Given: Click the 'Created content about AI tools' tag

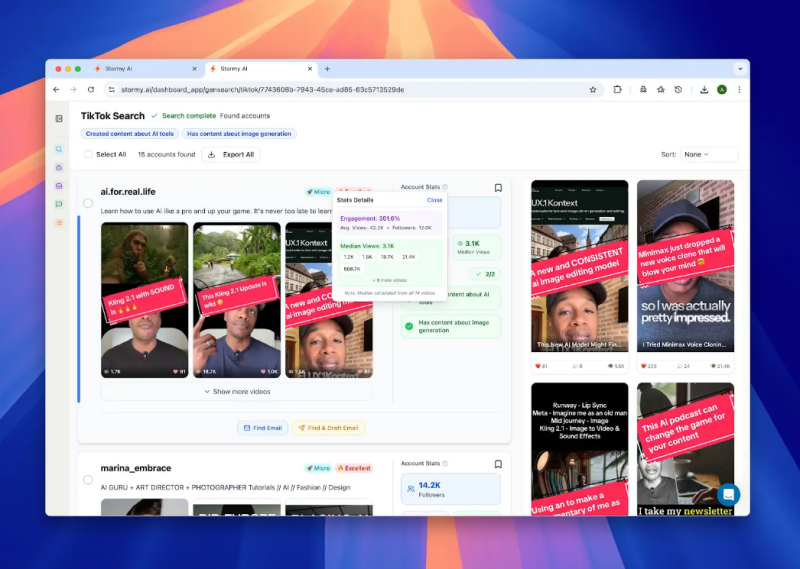Looking at the screenshot, I should [130, 134].
